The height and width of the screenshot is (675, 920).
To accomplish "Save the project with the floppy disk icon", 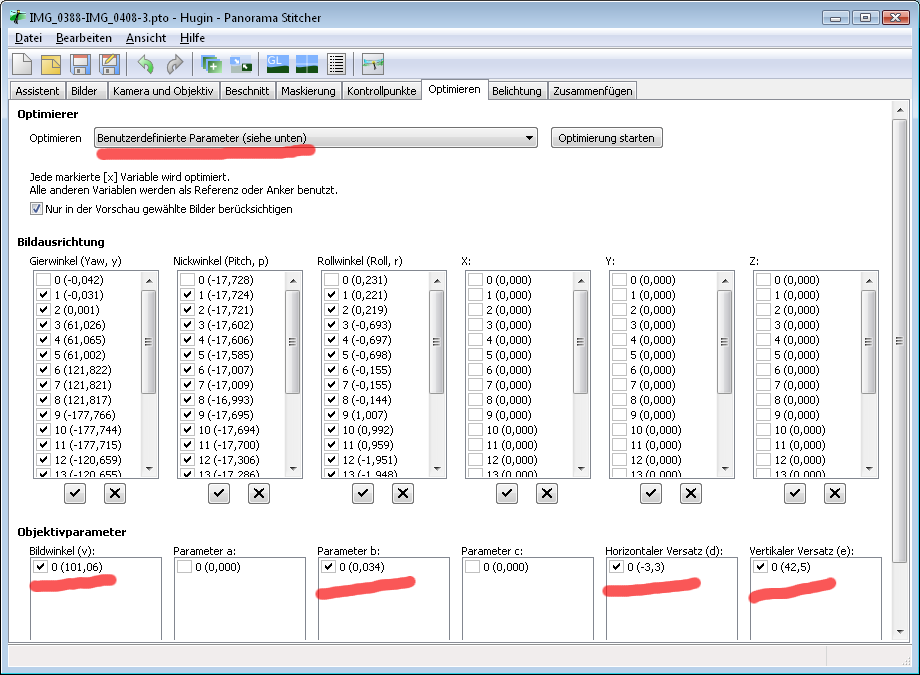I will click(80, 64).
